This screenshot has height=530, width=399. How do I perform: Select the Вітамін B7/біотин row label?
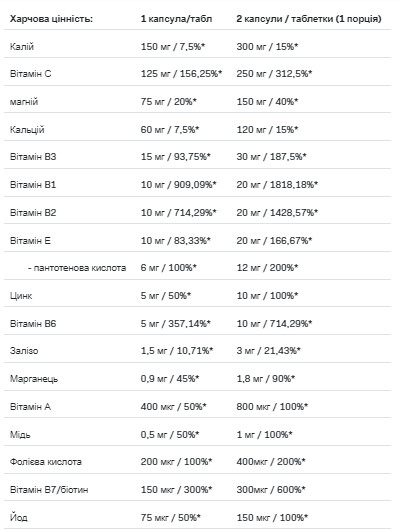(x=49, y=489)
